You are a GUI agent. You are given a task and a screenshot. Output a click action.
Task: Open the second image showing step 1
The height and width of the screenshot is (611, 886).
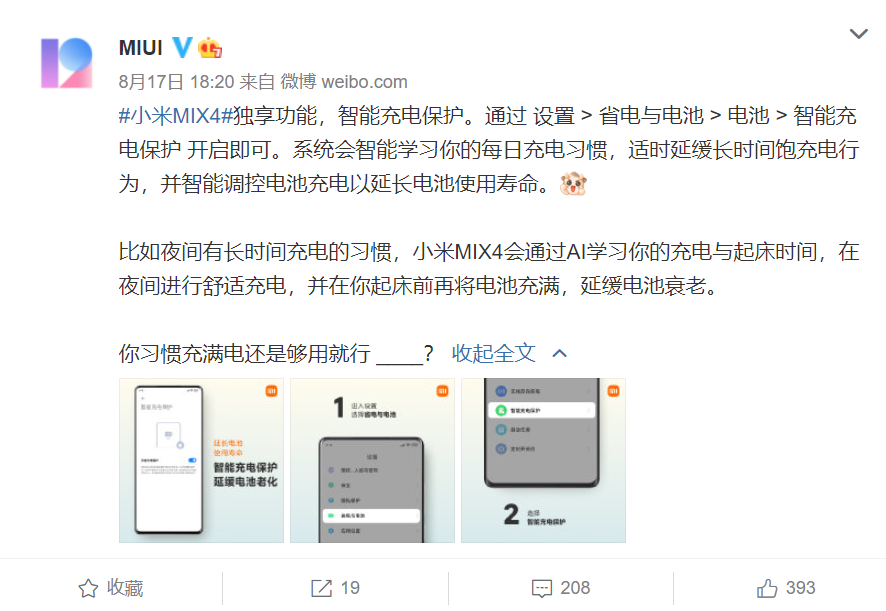click(372, 461)
